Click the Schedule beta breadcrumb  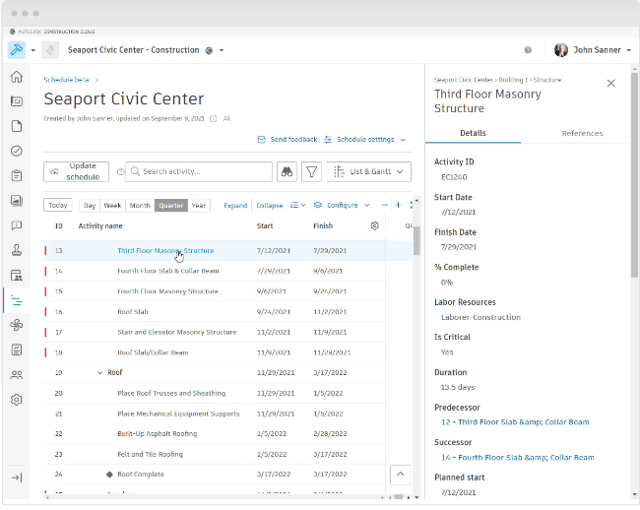66,80
